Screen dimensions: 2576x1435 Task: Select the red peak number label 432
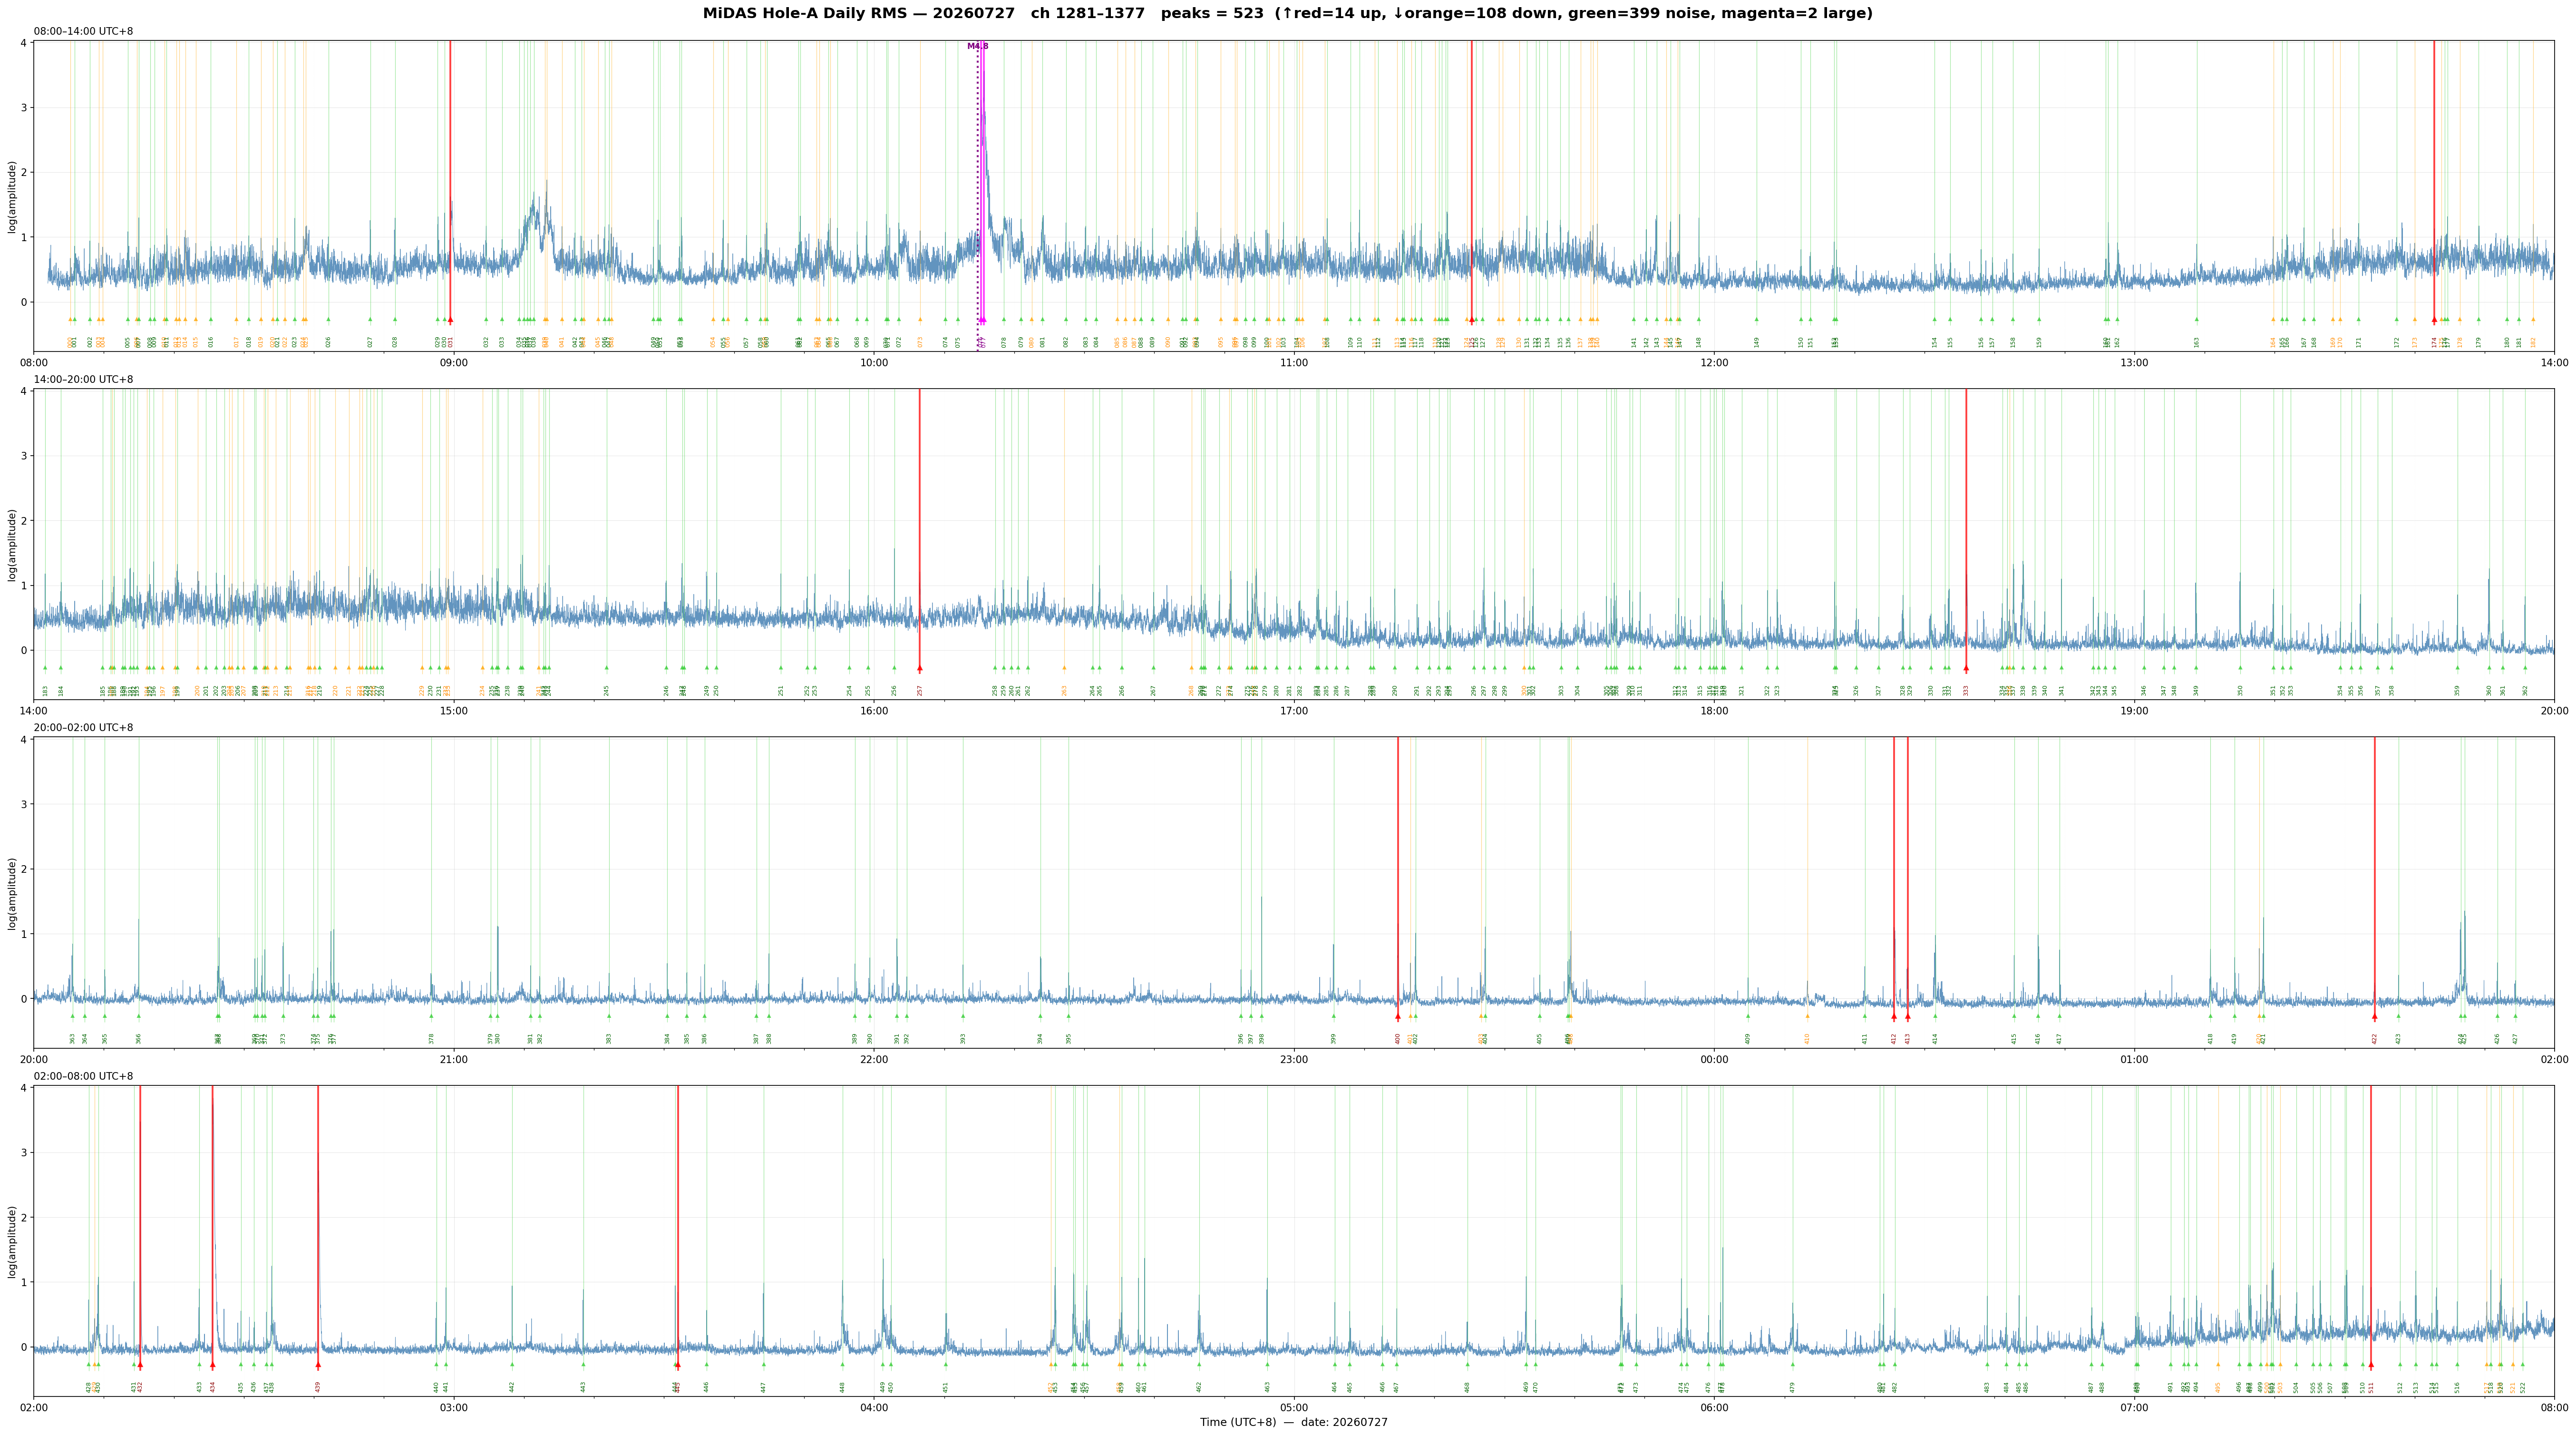[140, 1387]
